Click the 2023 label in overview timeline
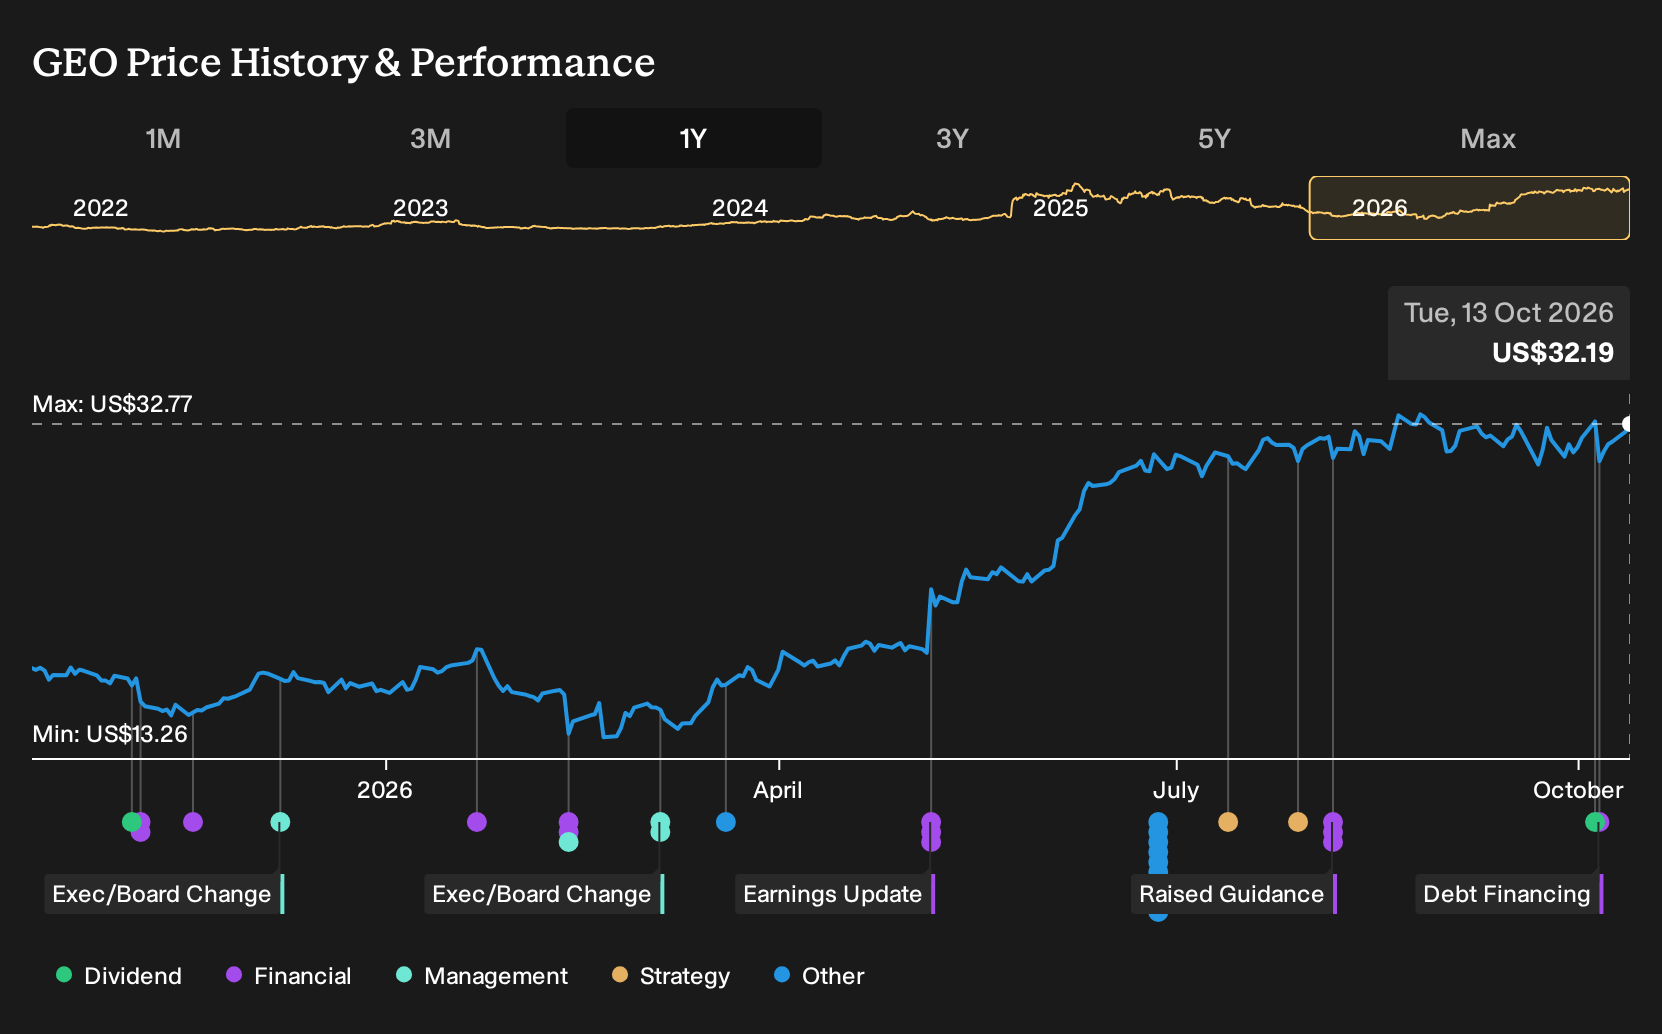This screenshot has width=1662, height=1034. pos(420,208)
